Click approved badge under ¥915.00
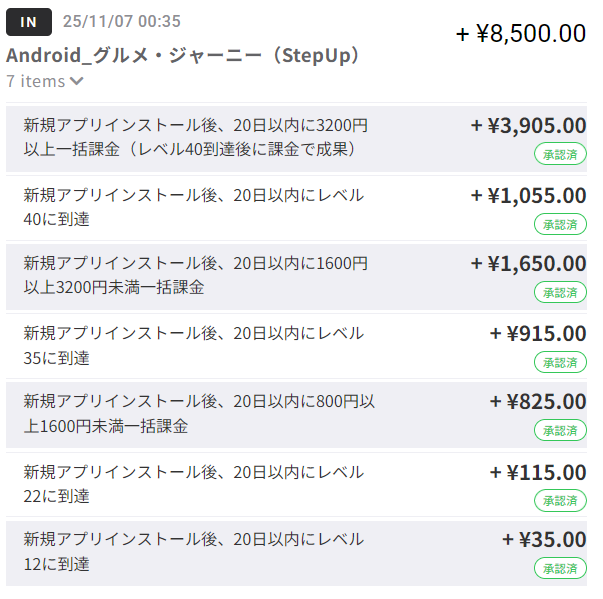 pos(560,361)
